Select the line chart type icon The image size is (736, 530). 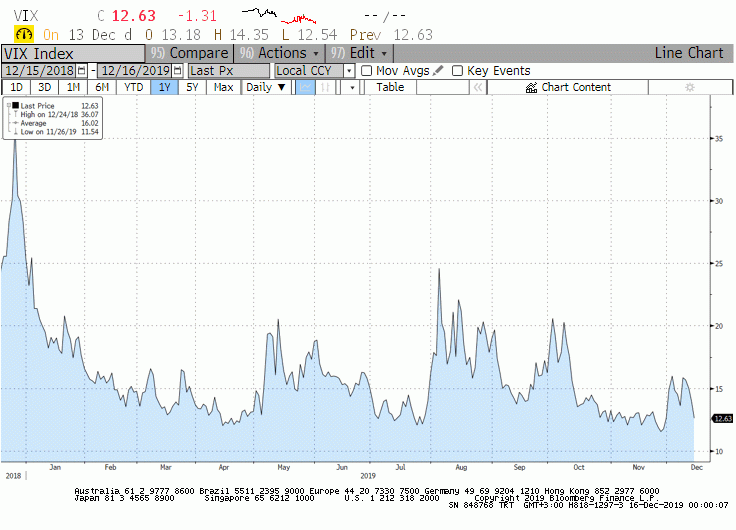pos(305,87)
